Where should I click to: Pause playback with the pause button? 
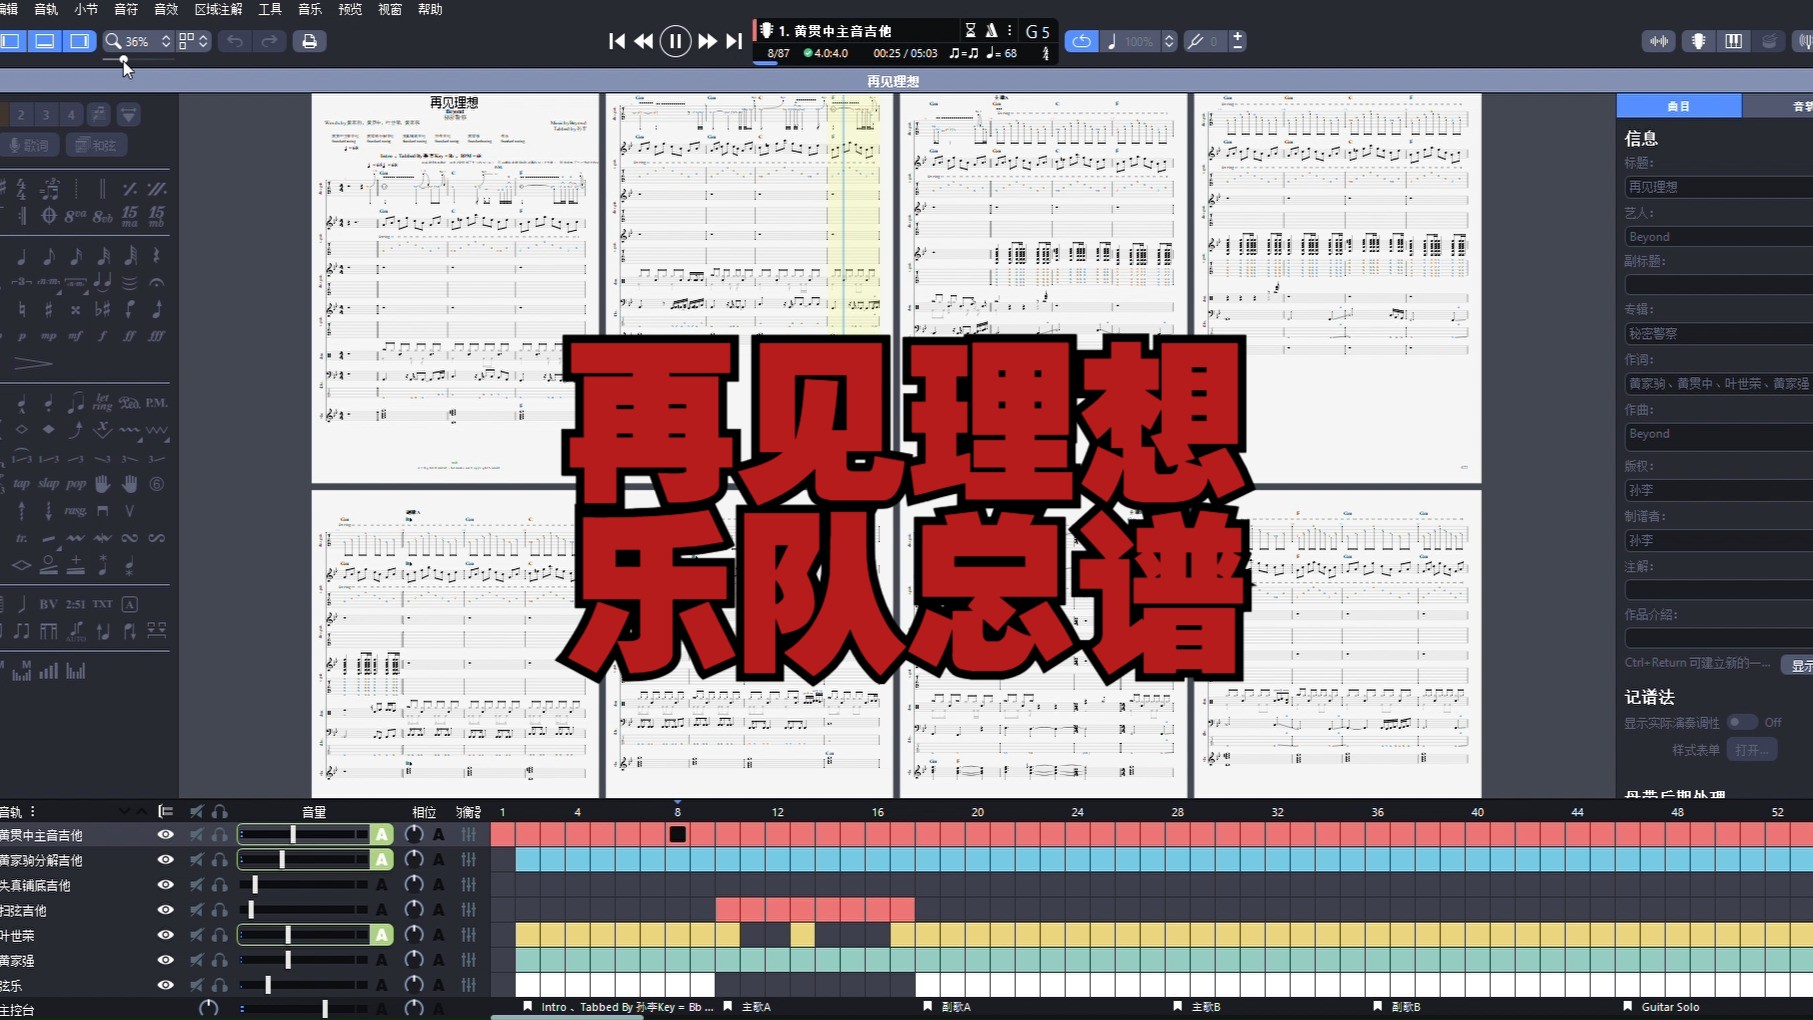pyautogui.click(x=675, y=41)
